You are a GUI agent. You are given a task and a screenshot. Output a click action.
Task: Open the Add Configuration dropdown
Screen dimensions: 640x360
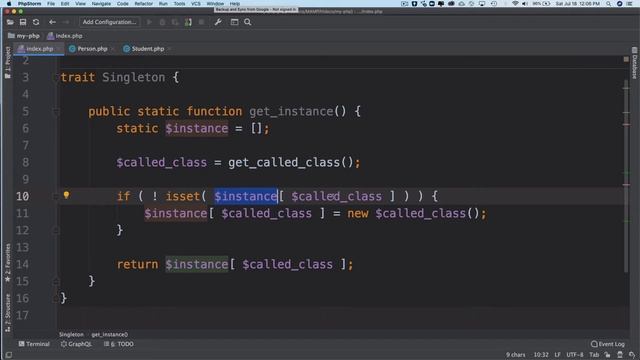coord(109,22)
